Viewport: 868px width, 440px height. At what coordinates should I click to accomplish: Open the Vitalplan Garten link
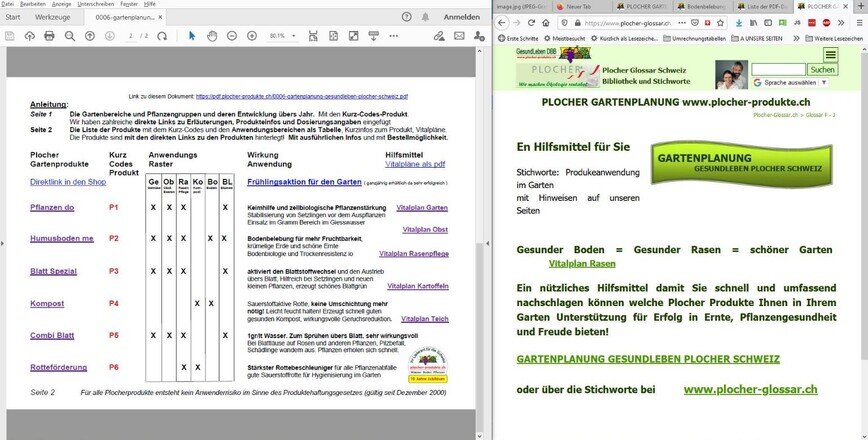(422, 208)
